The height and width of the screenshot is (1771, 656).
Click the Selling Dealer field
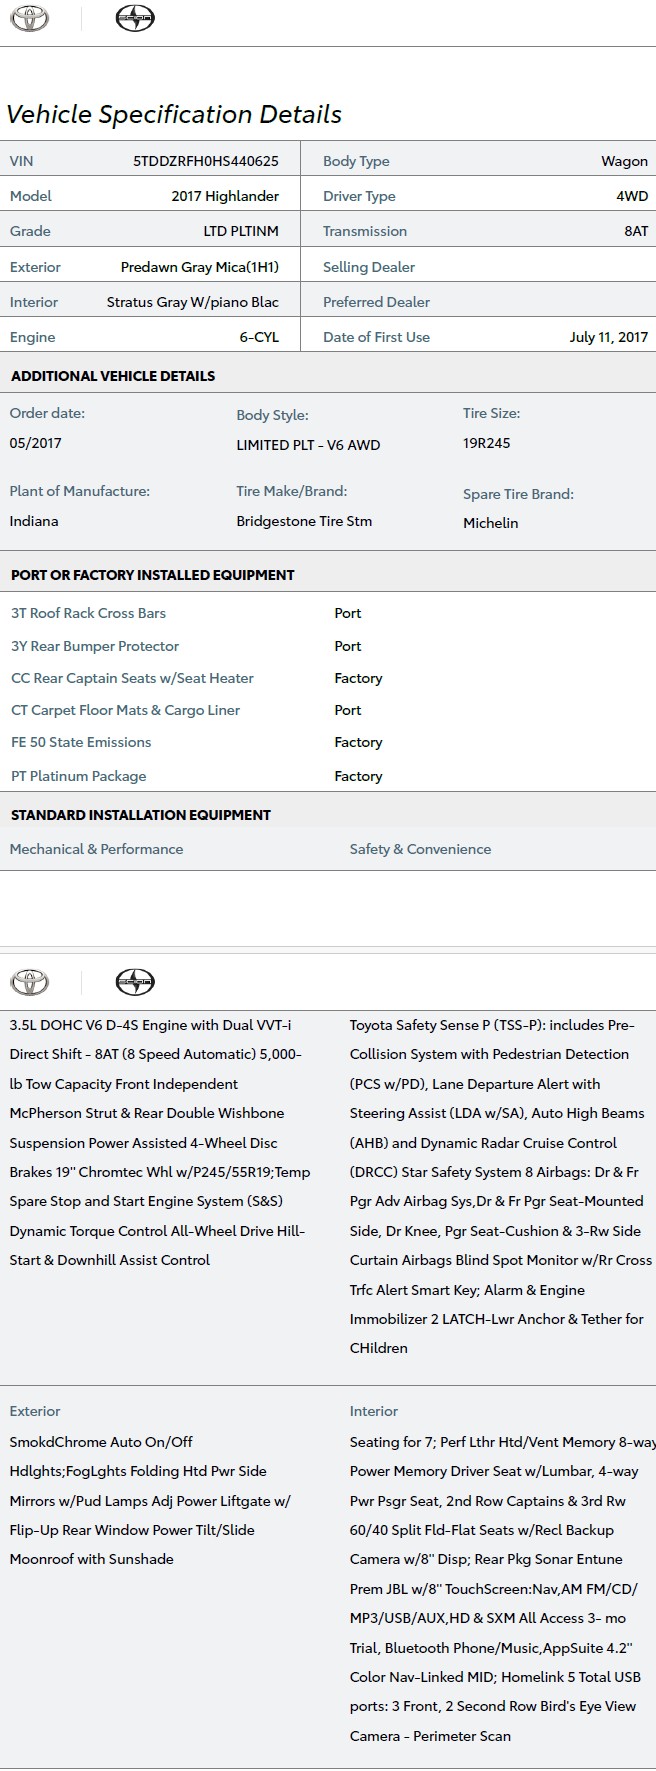coord(369,267)
